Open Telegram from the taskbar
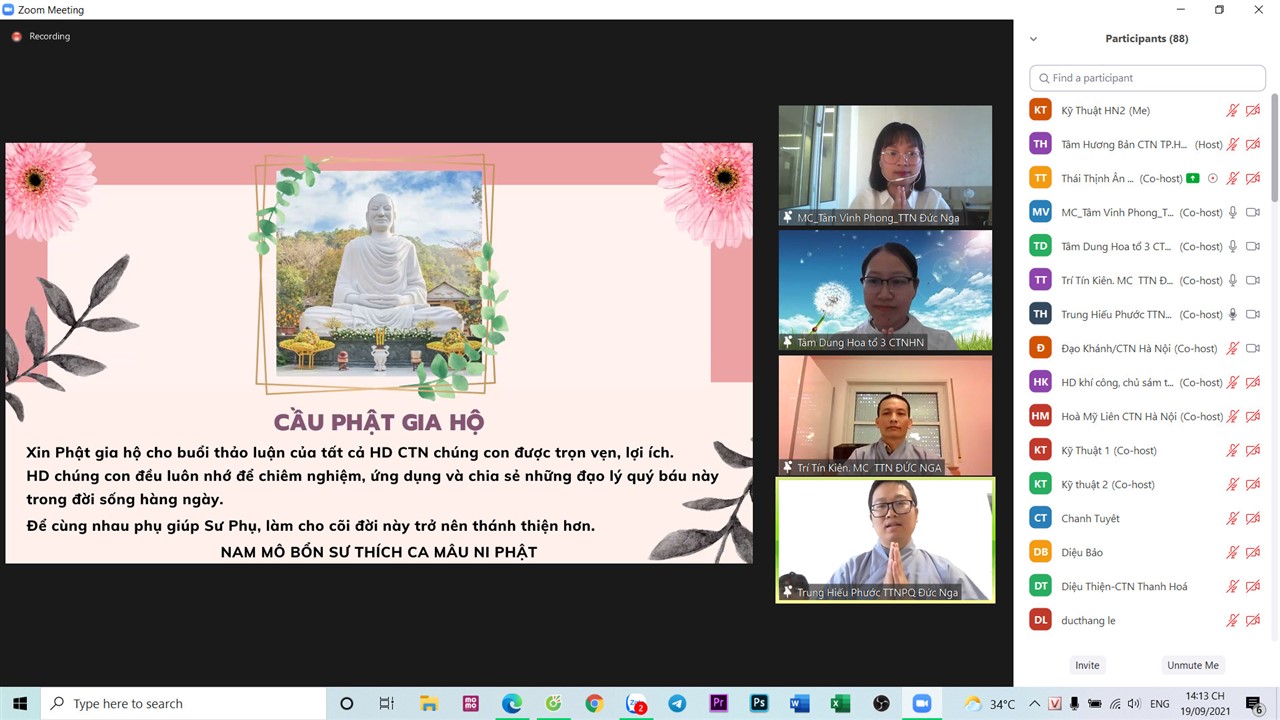The width and height of the screenshot is (1280, 720). 677,704
